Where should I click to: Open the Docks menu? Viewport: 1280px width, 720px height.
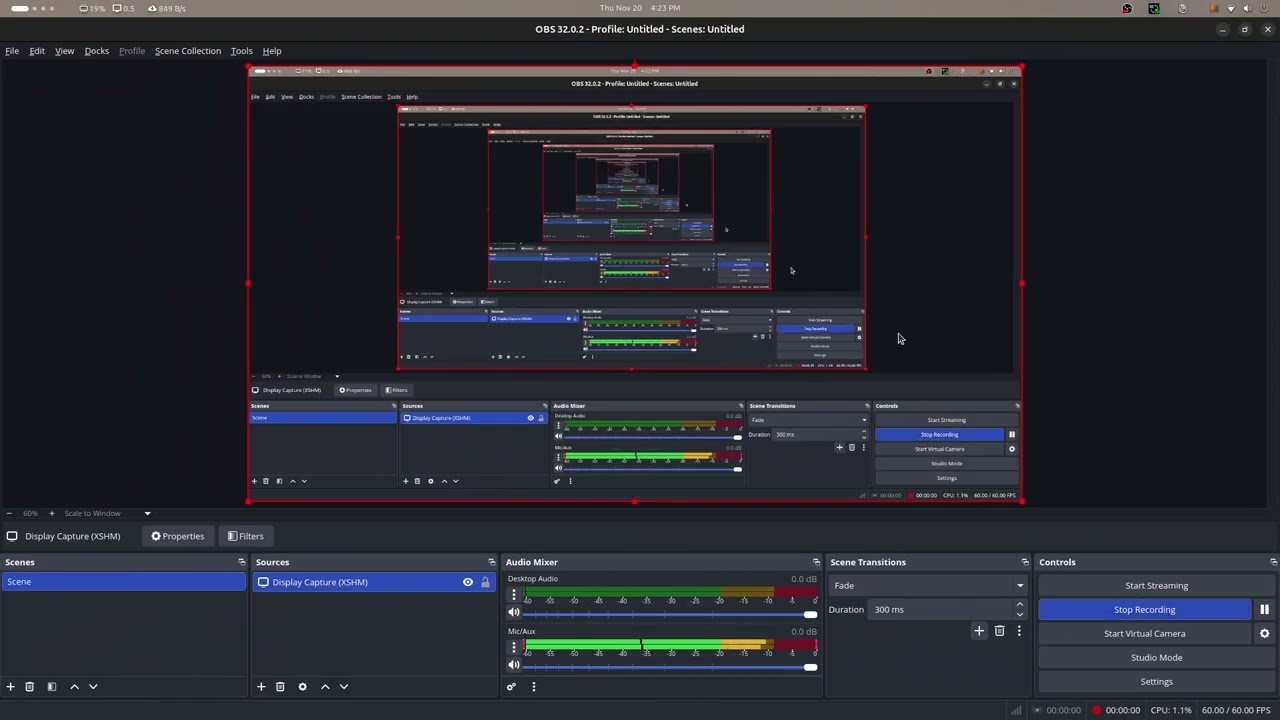[97, 51]
